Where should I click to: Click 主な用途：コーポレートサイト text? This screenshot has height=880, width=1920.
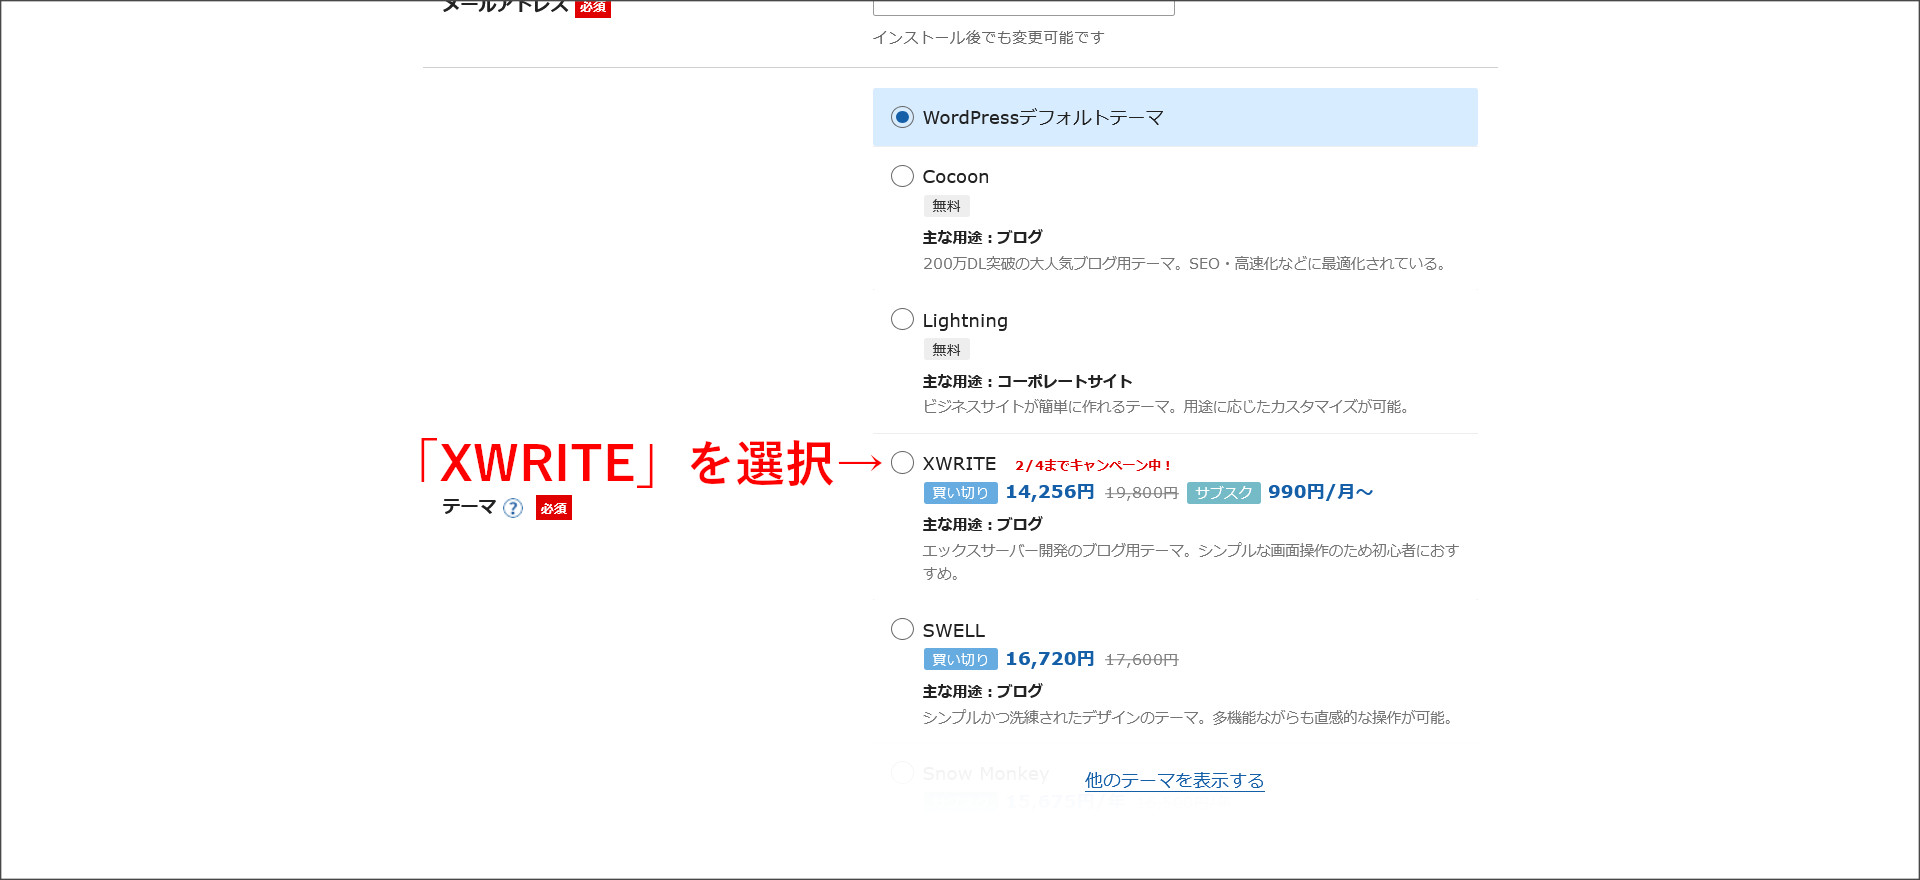(x=1027, y=381)
